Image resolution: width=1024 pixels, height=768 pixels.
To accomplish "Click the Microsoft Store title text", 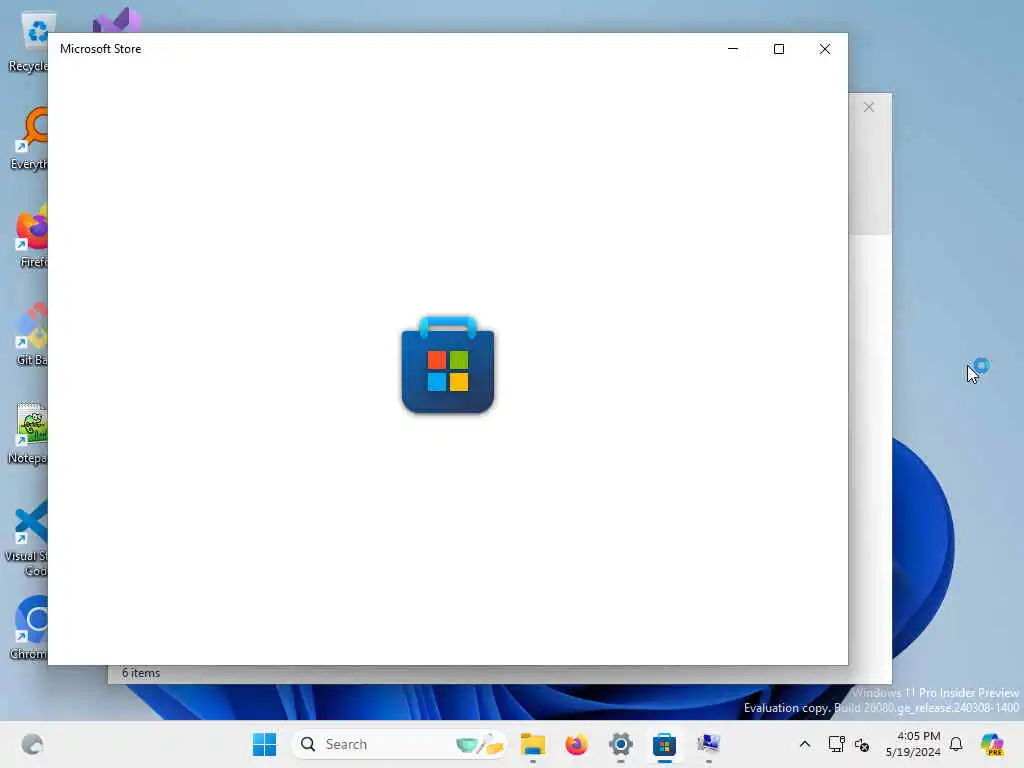I will tap(101, 49).
